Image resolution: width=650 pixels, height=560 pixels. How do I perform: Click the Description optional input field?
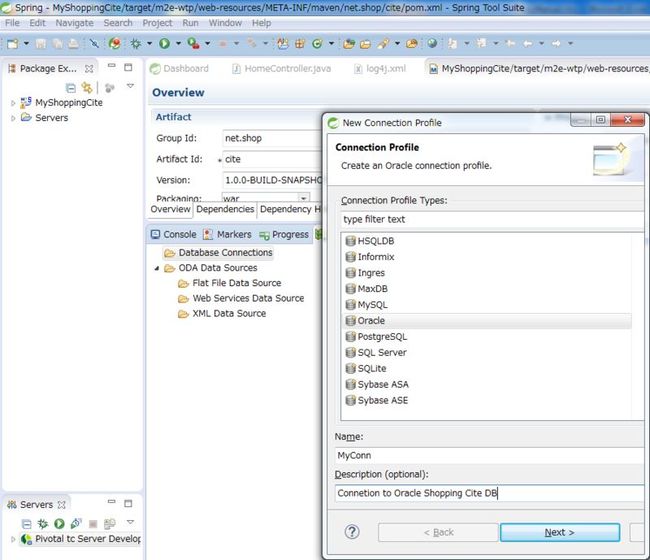click(x=490, y=493)
